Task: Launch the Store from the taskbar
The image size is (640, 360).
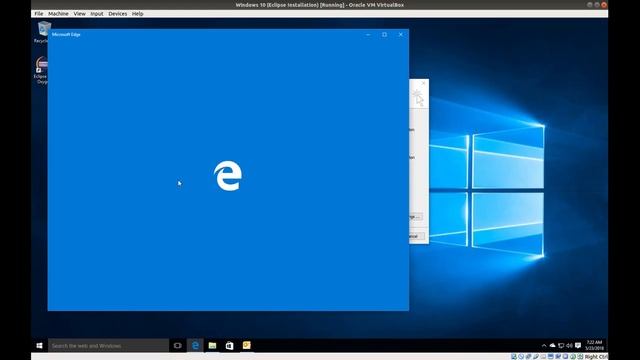Action: [x=229, y=345]
